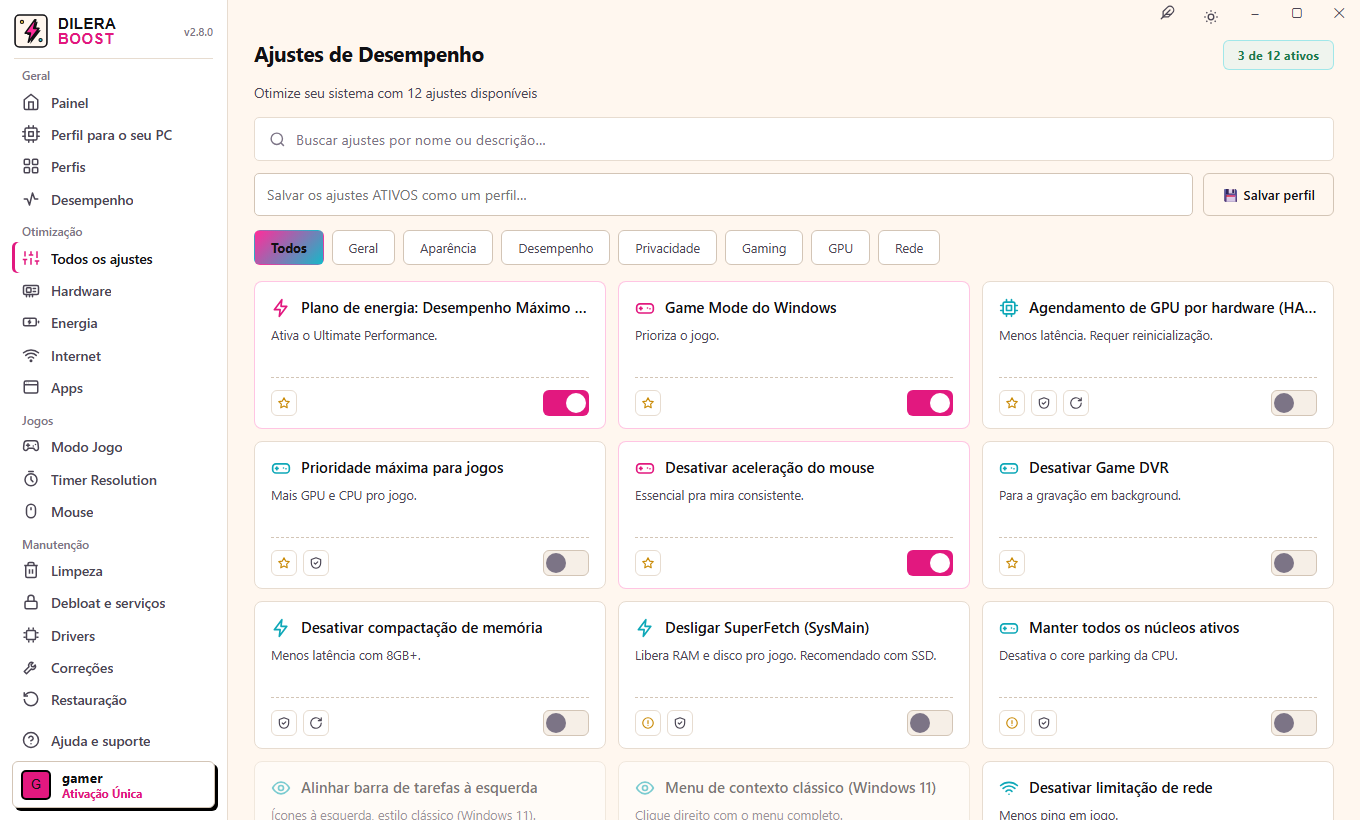This screenshot has width=1360, height=820.
Task: Open Internet settings in the sidebar
Action: (114, 356)
